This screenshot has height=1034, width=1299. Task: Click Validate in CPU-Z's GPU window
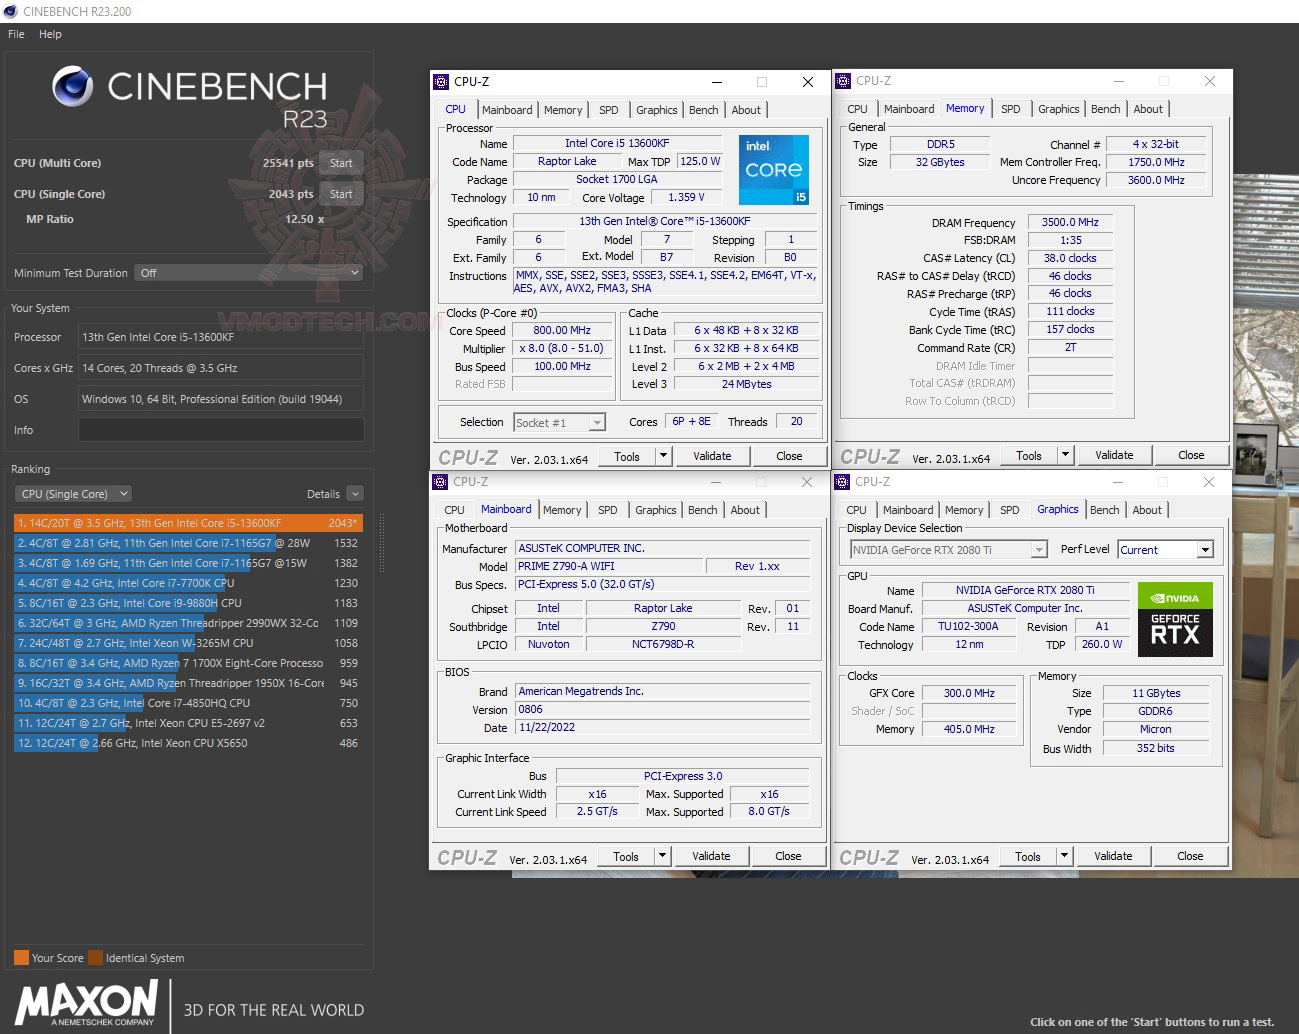pos(1113,856)
